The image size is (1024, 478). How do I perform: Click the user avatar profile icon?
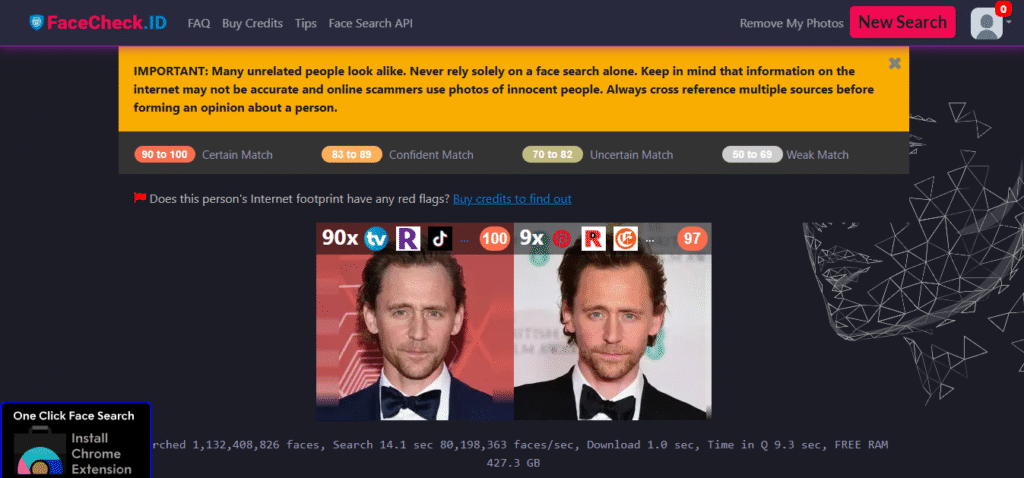pyautogui.click(x=986, y=24)
